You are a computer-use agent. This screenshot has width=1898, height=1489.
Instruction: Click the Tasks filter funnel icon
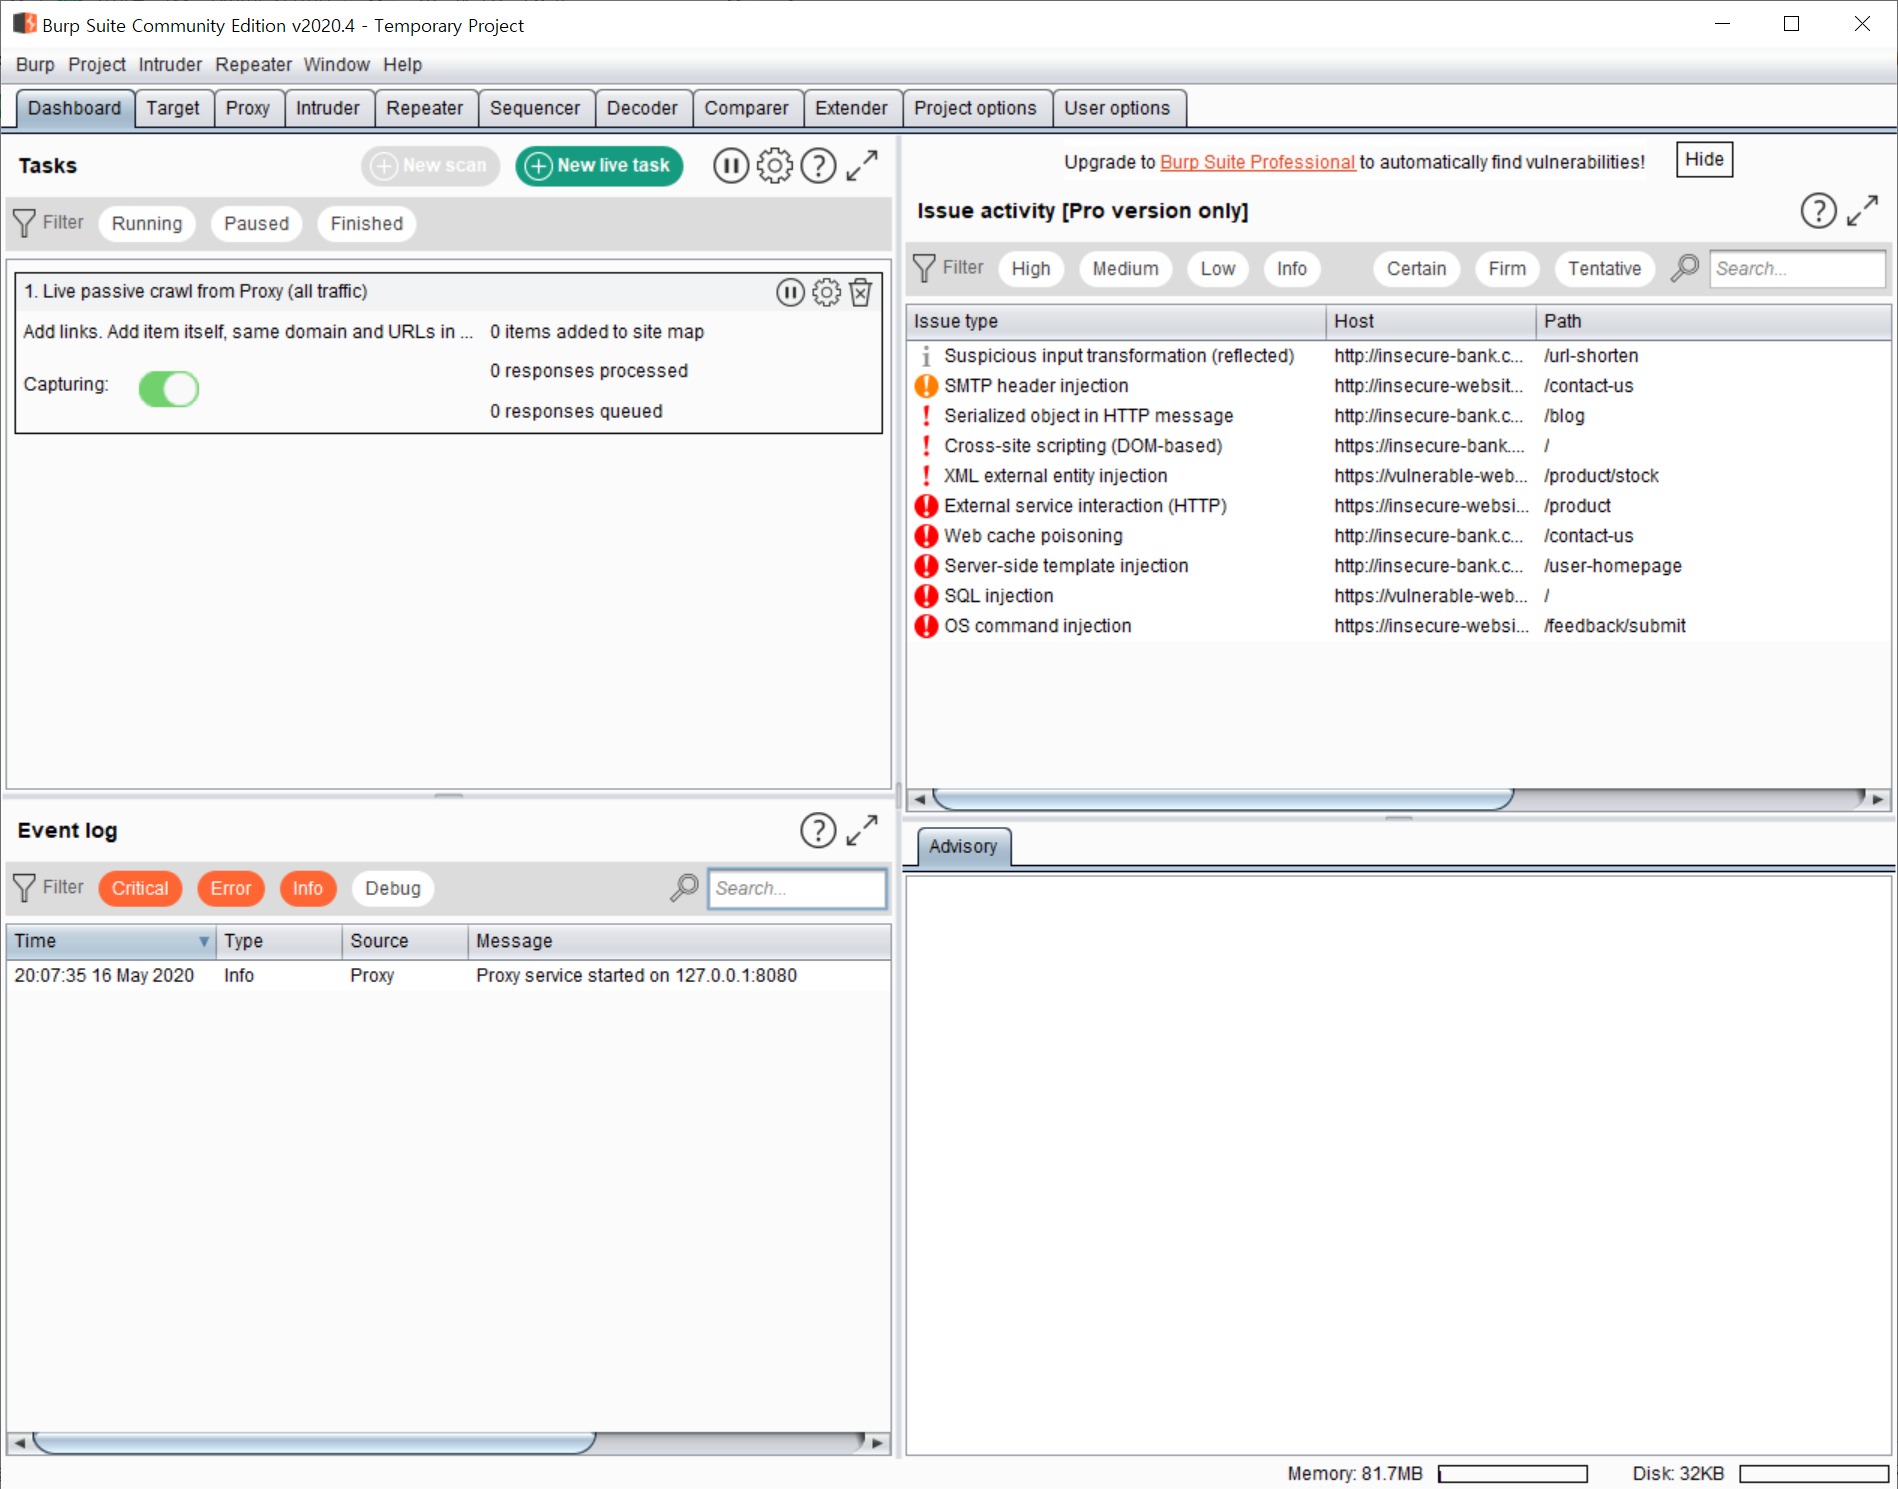pyautogui.click(x=24, y=223)
